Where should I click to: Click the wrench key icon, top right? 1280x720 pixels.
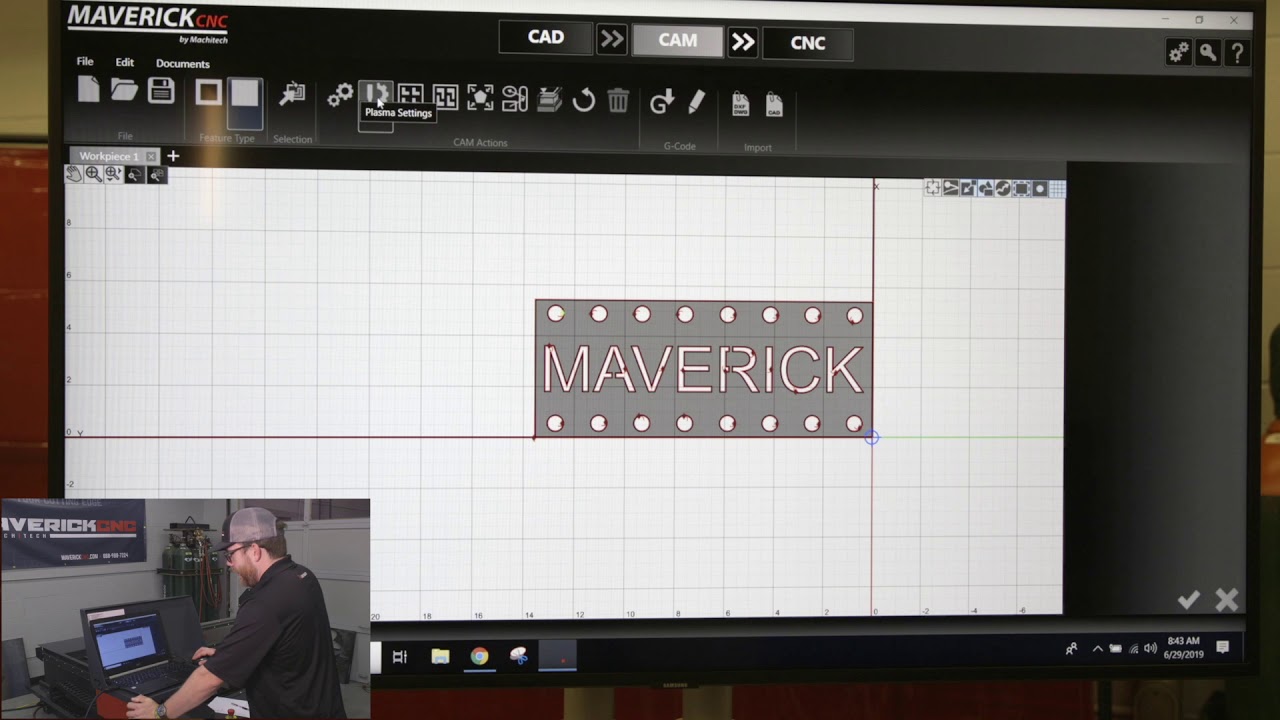click(1208, 52)
